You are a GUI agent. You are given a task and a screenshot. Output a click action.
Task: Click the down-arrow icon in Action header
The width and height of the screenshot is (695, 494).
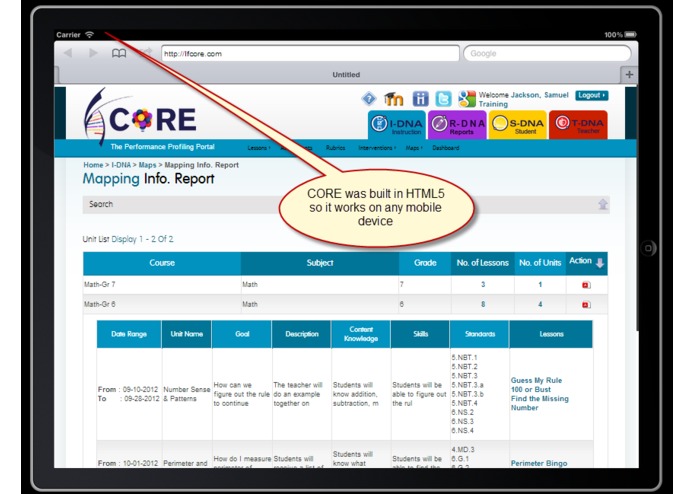tap(600, 263)
